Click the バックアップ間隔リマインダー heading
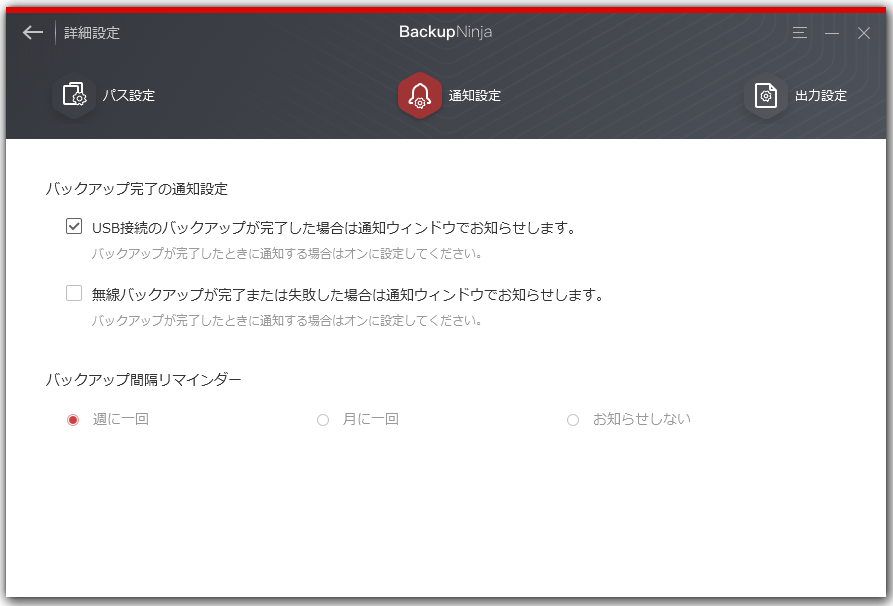The image size is (893, 606). [144, 379]
